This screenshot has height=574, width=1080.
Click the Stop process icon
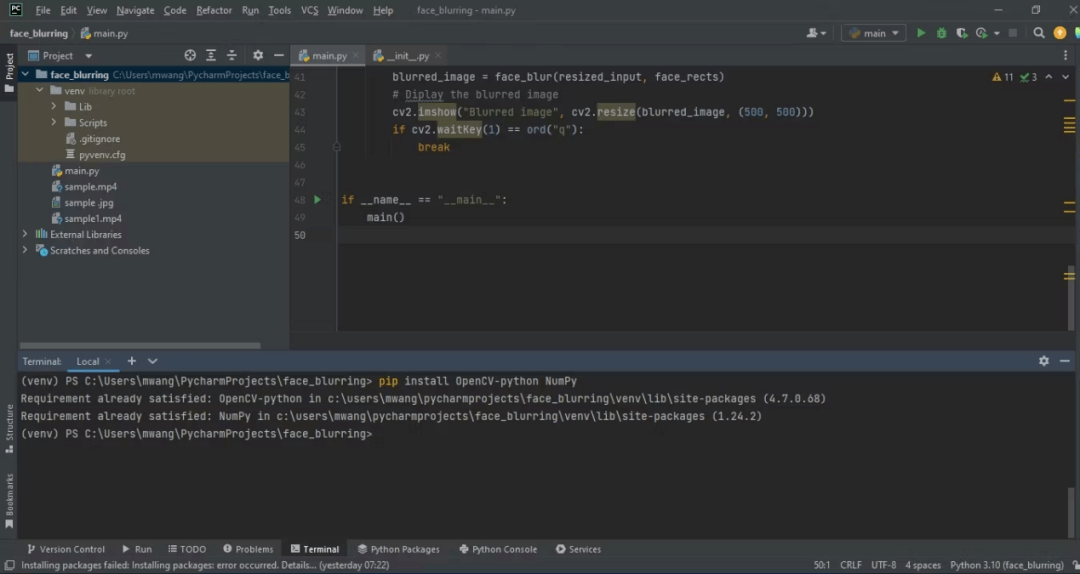click(1012, 33)
